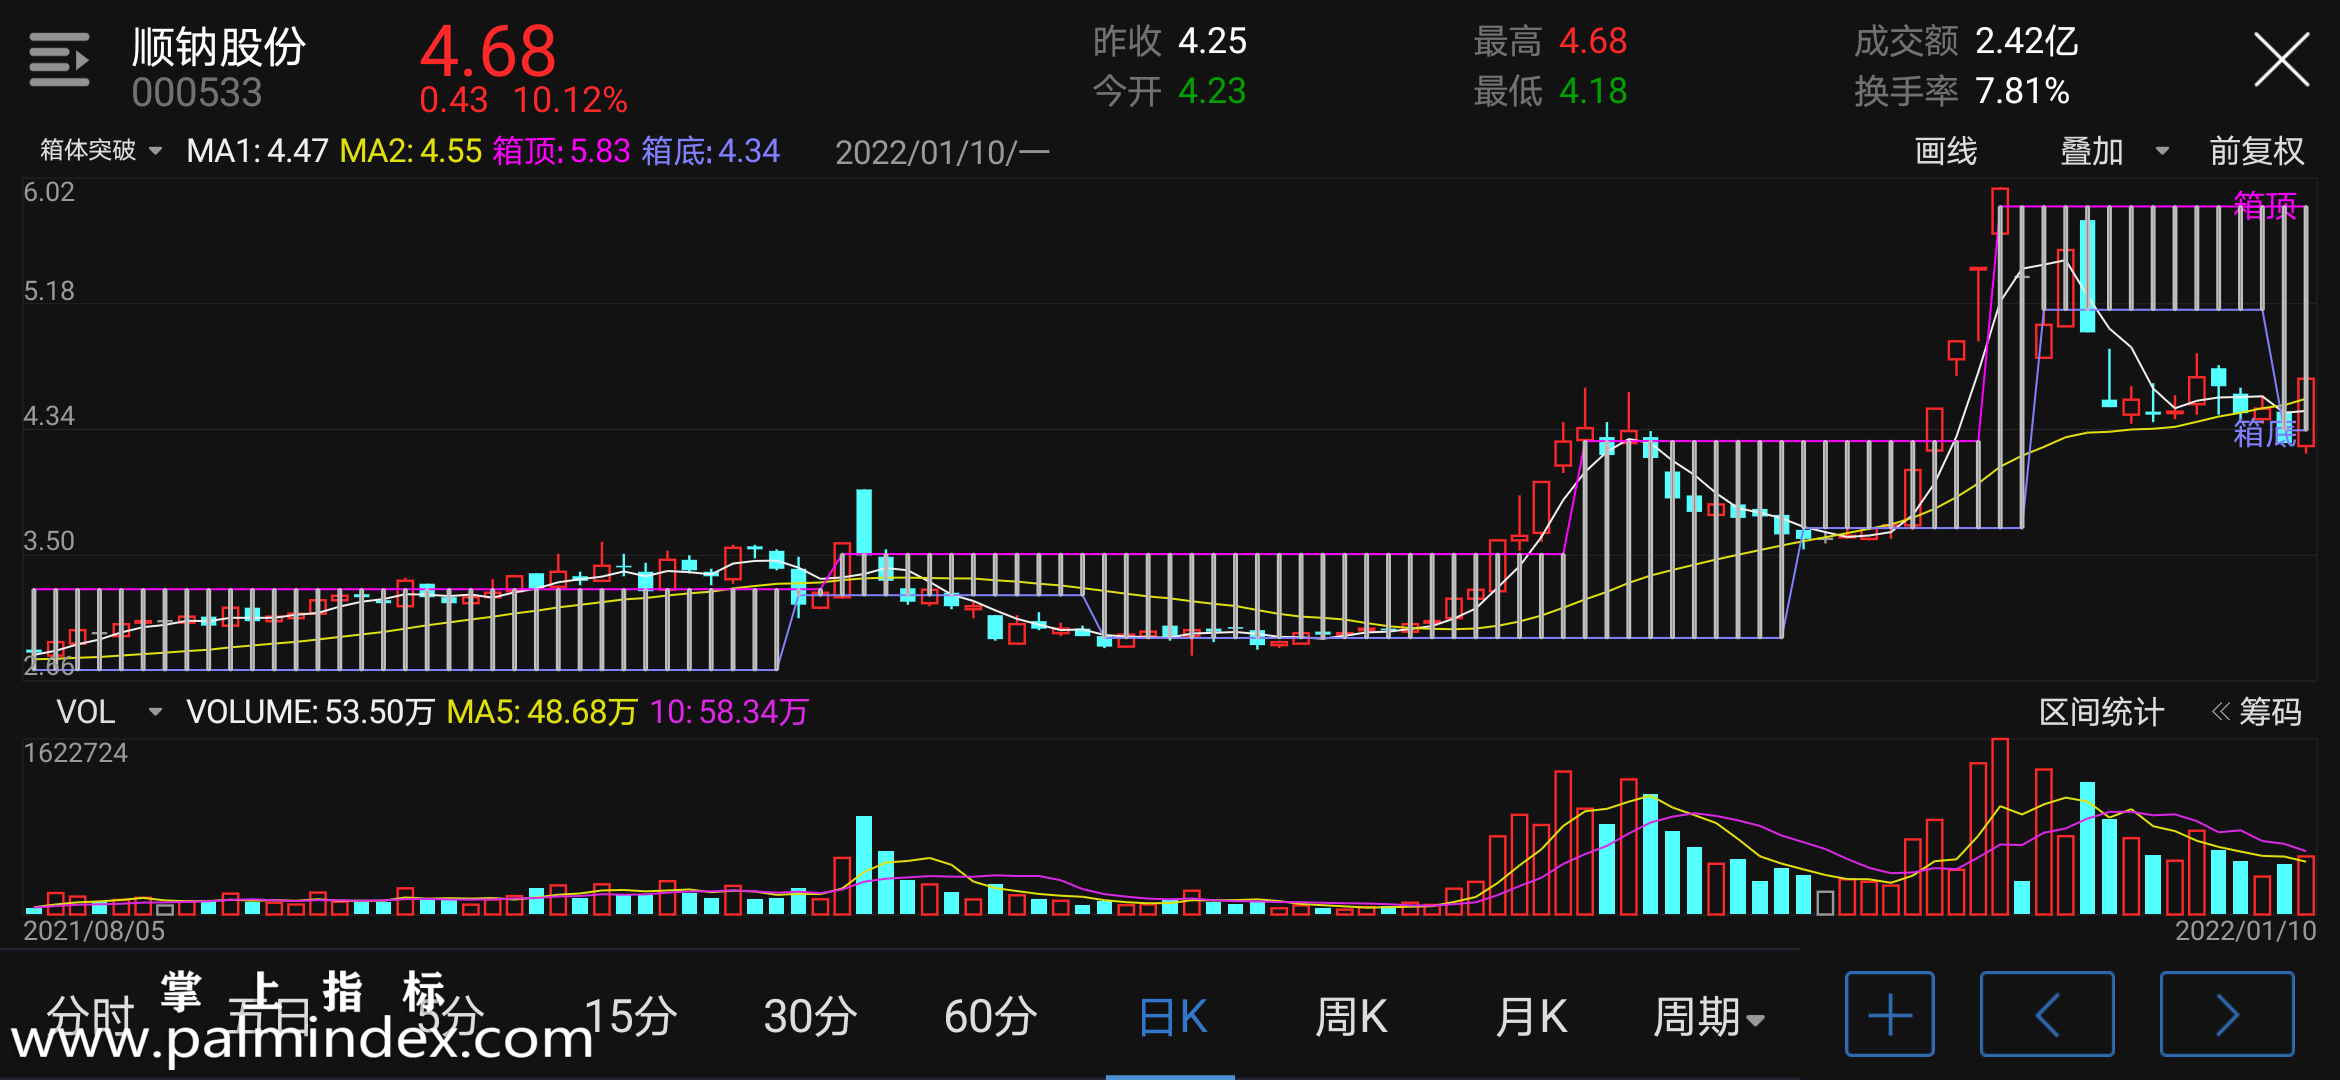Click the date 2022/01/10/一 label
The image size is (2340, 1080).
942,153
